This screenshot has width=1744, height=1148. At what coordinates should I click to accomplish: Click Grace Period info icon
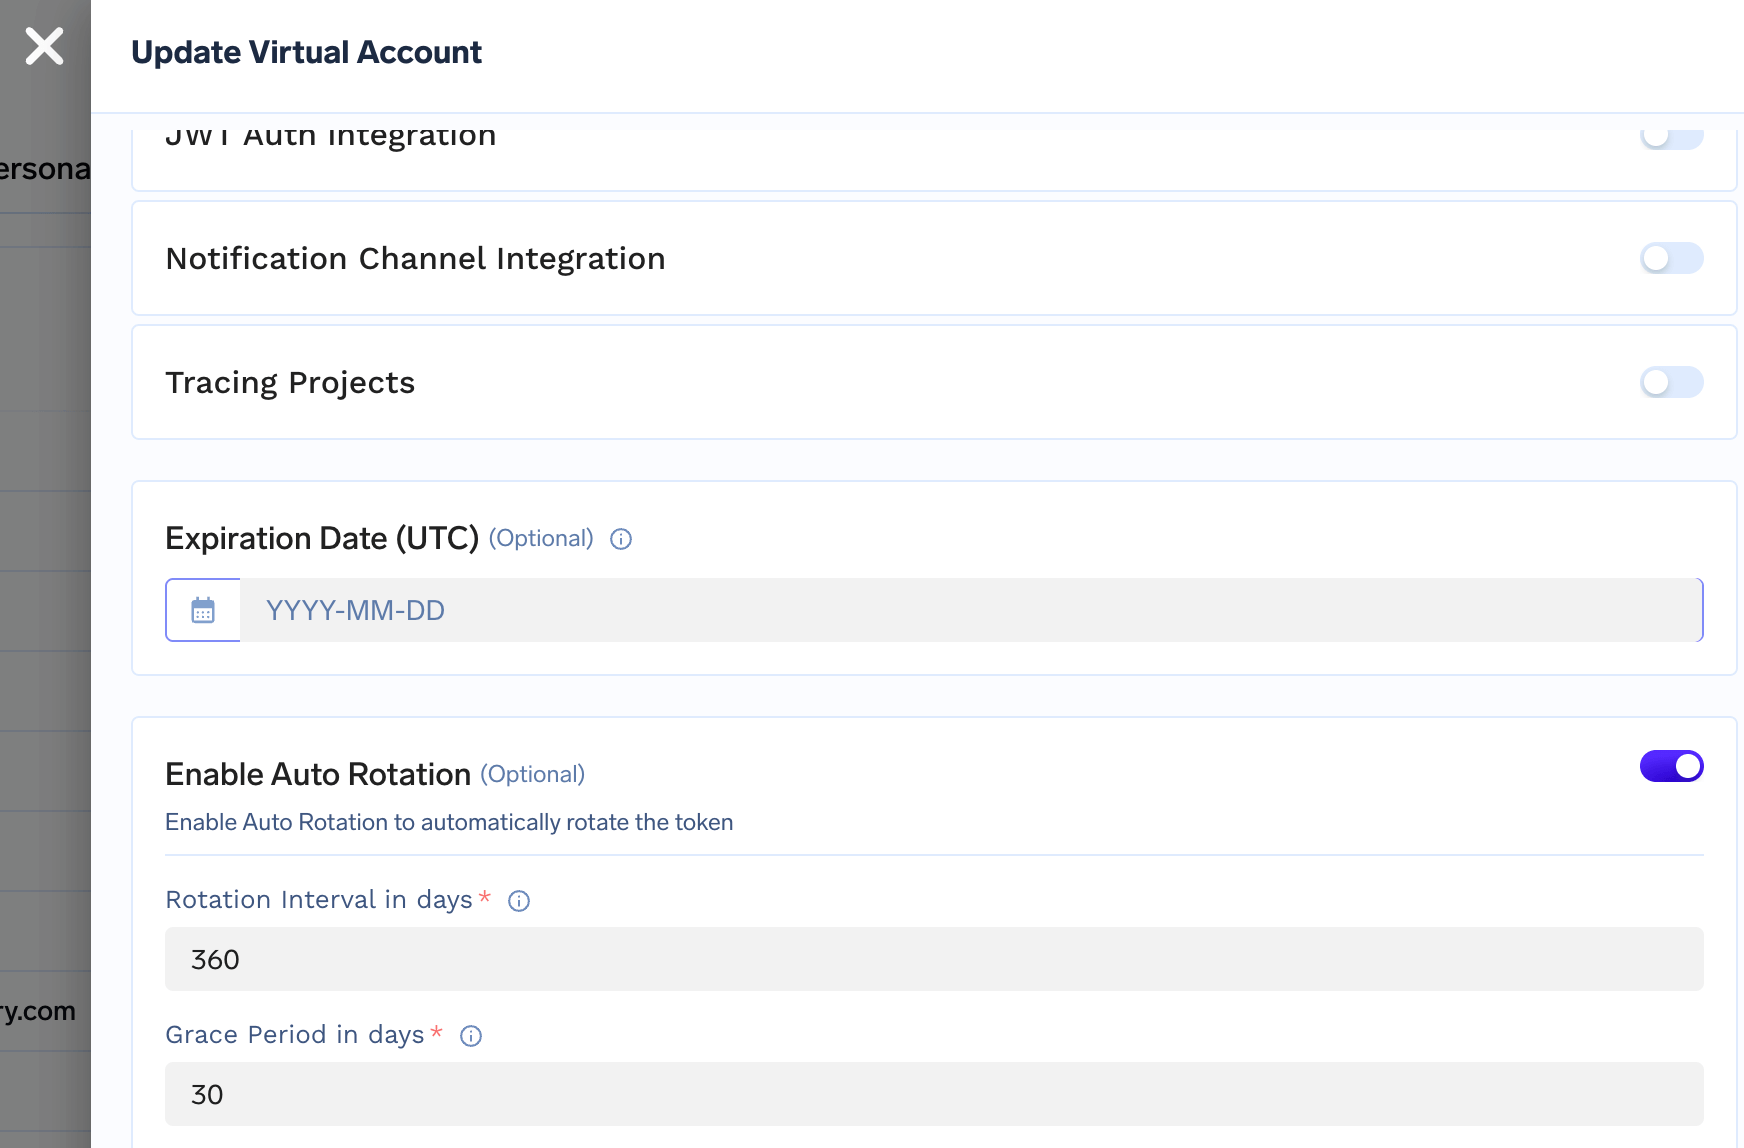click(x=471, y=1036)
